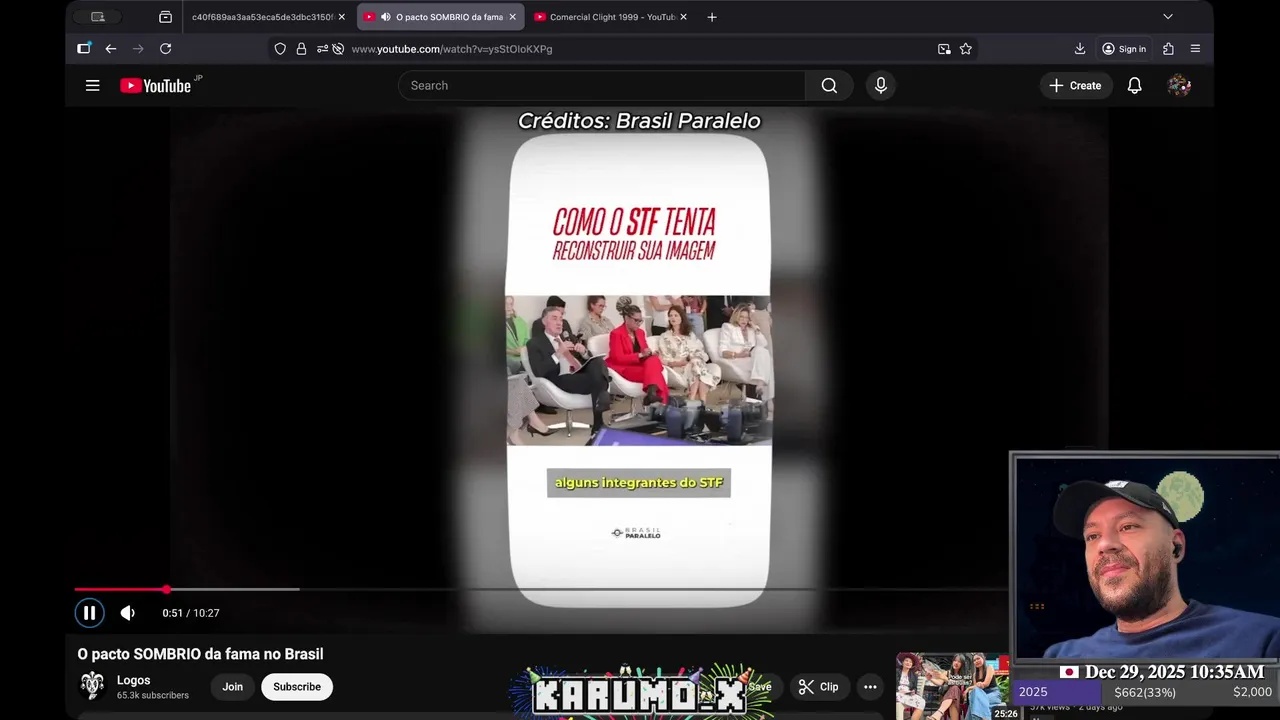Viewport: 1280px width, 720px height.
Task: Click the video title O pacto SOMBRIO
Action: [x=201, y=654]
